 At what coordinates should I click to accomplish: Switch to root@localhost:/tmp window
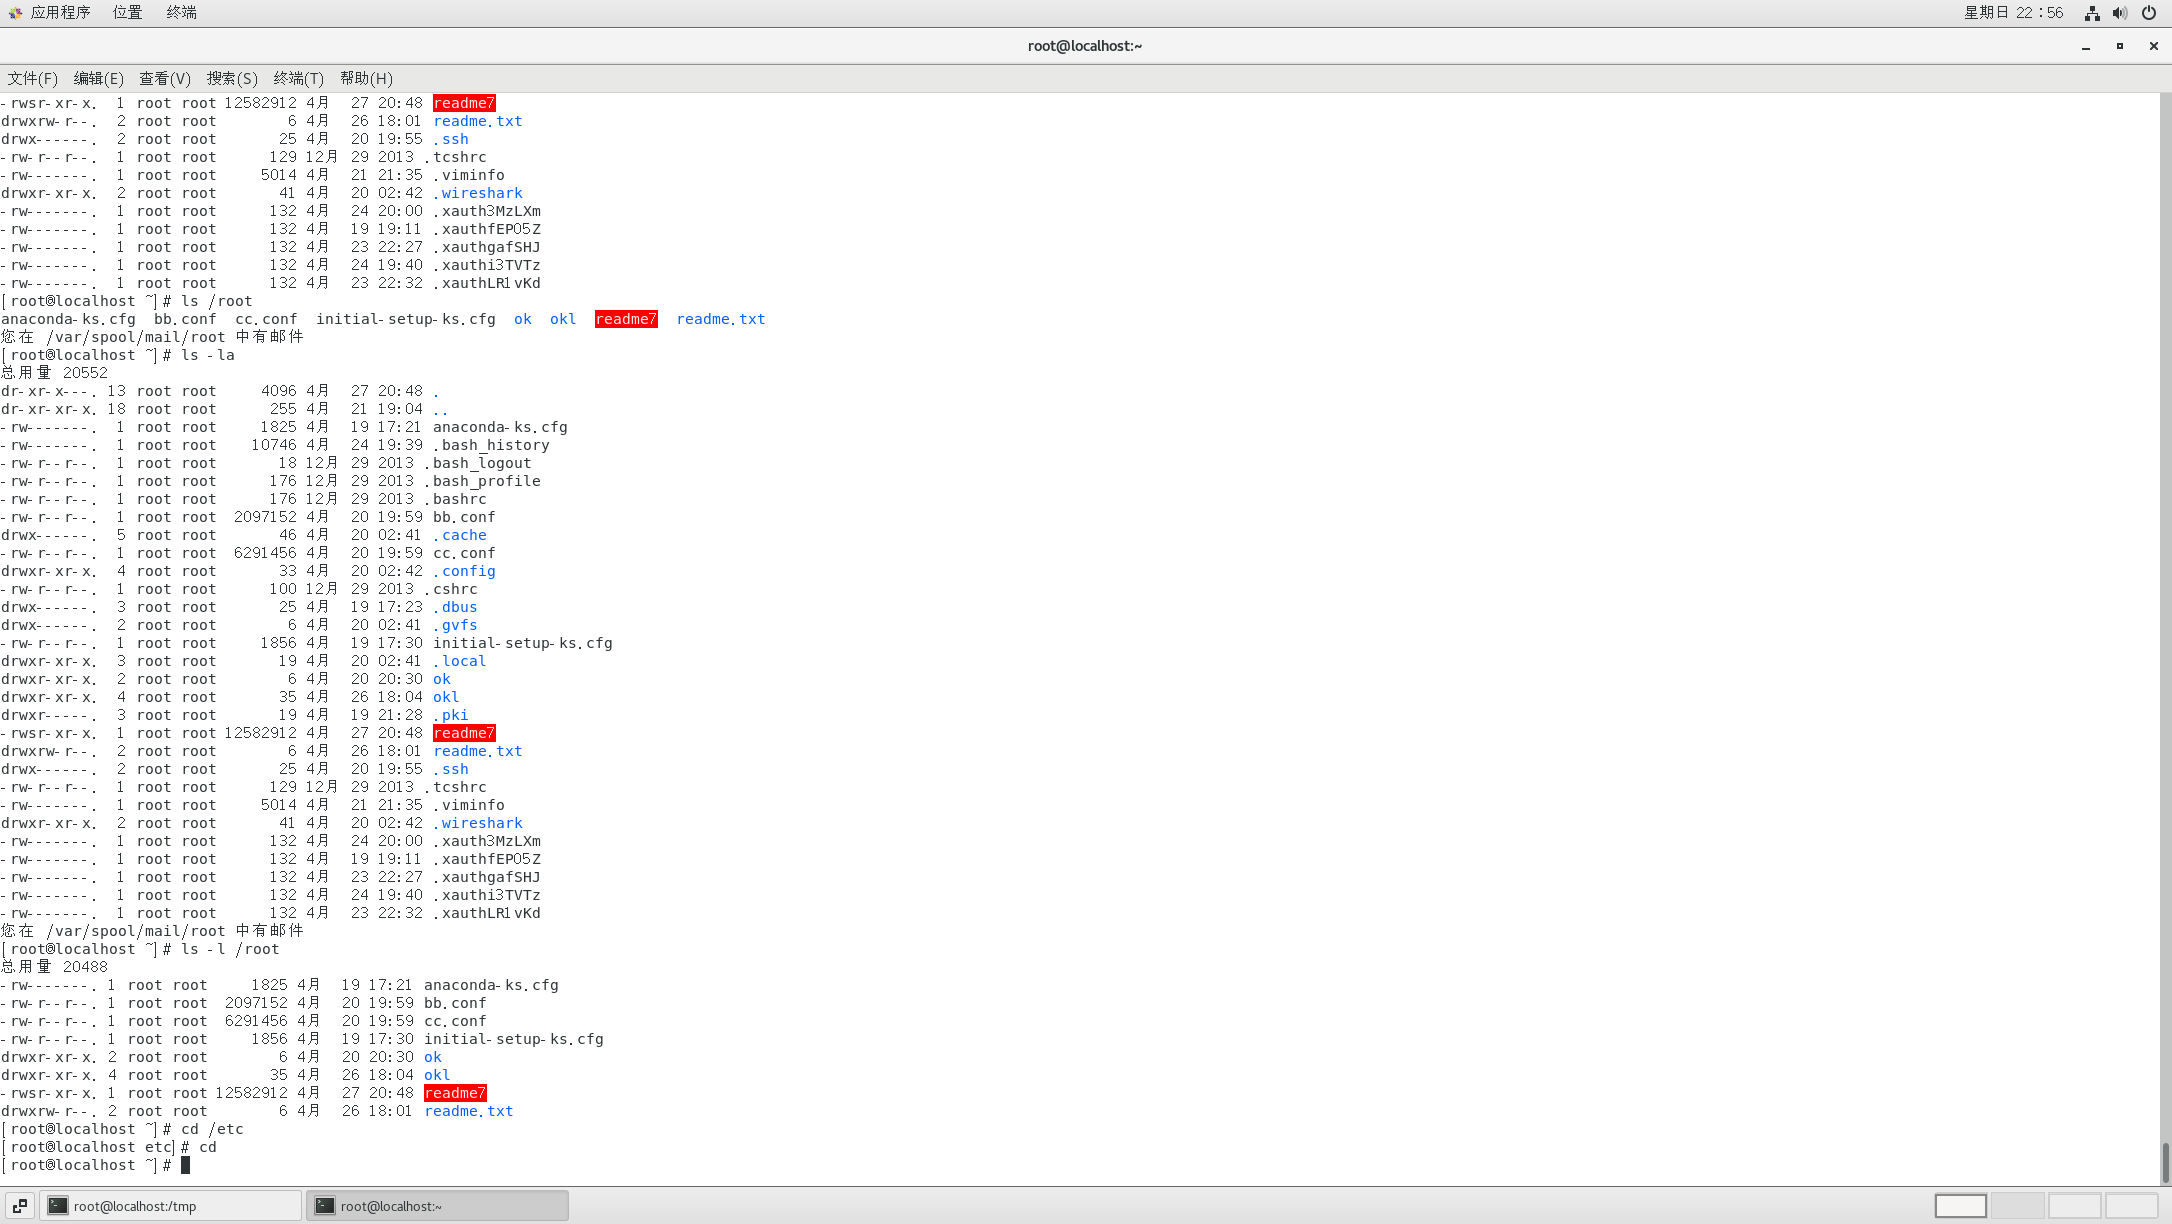pos(170,1206)
